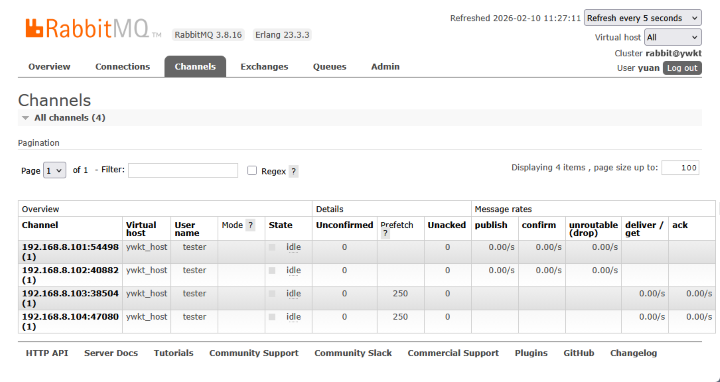
Task: Click the Log out button
Action: (682, 68)
